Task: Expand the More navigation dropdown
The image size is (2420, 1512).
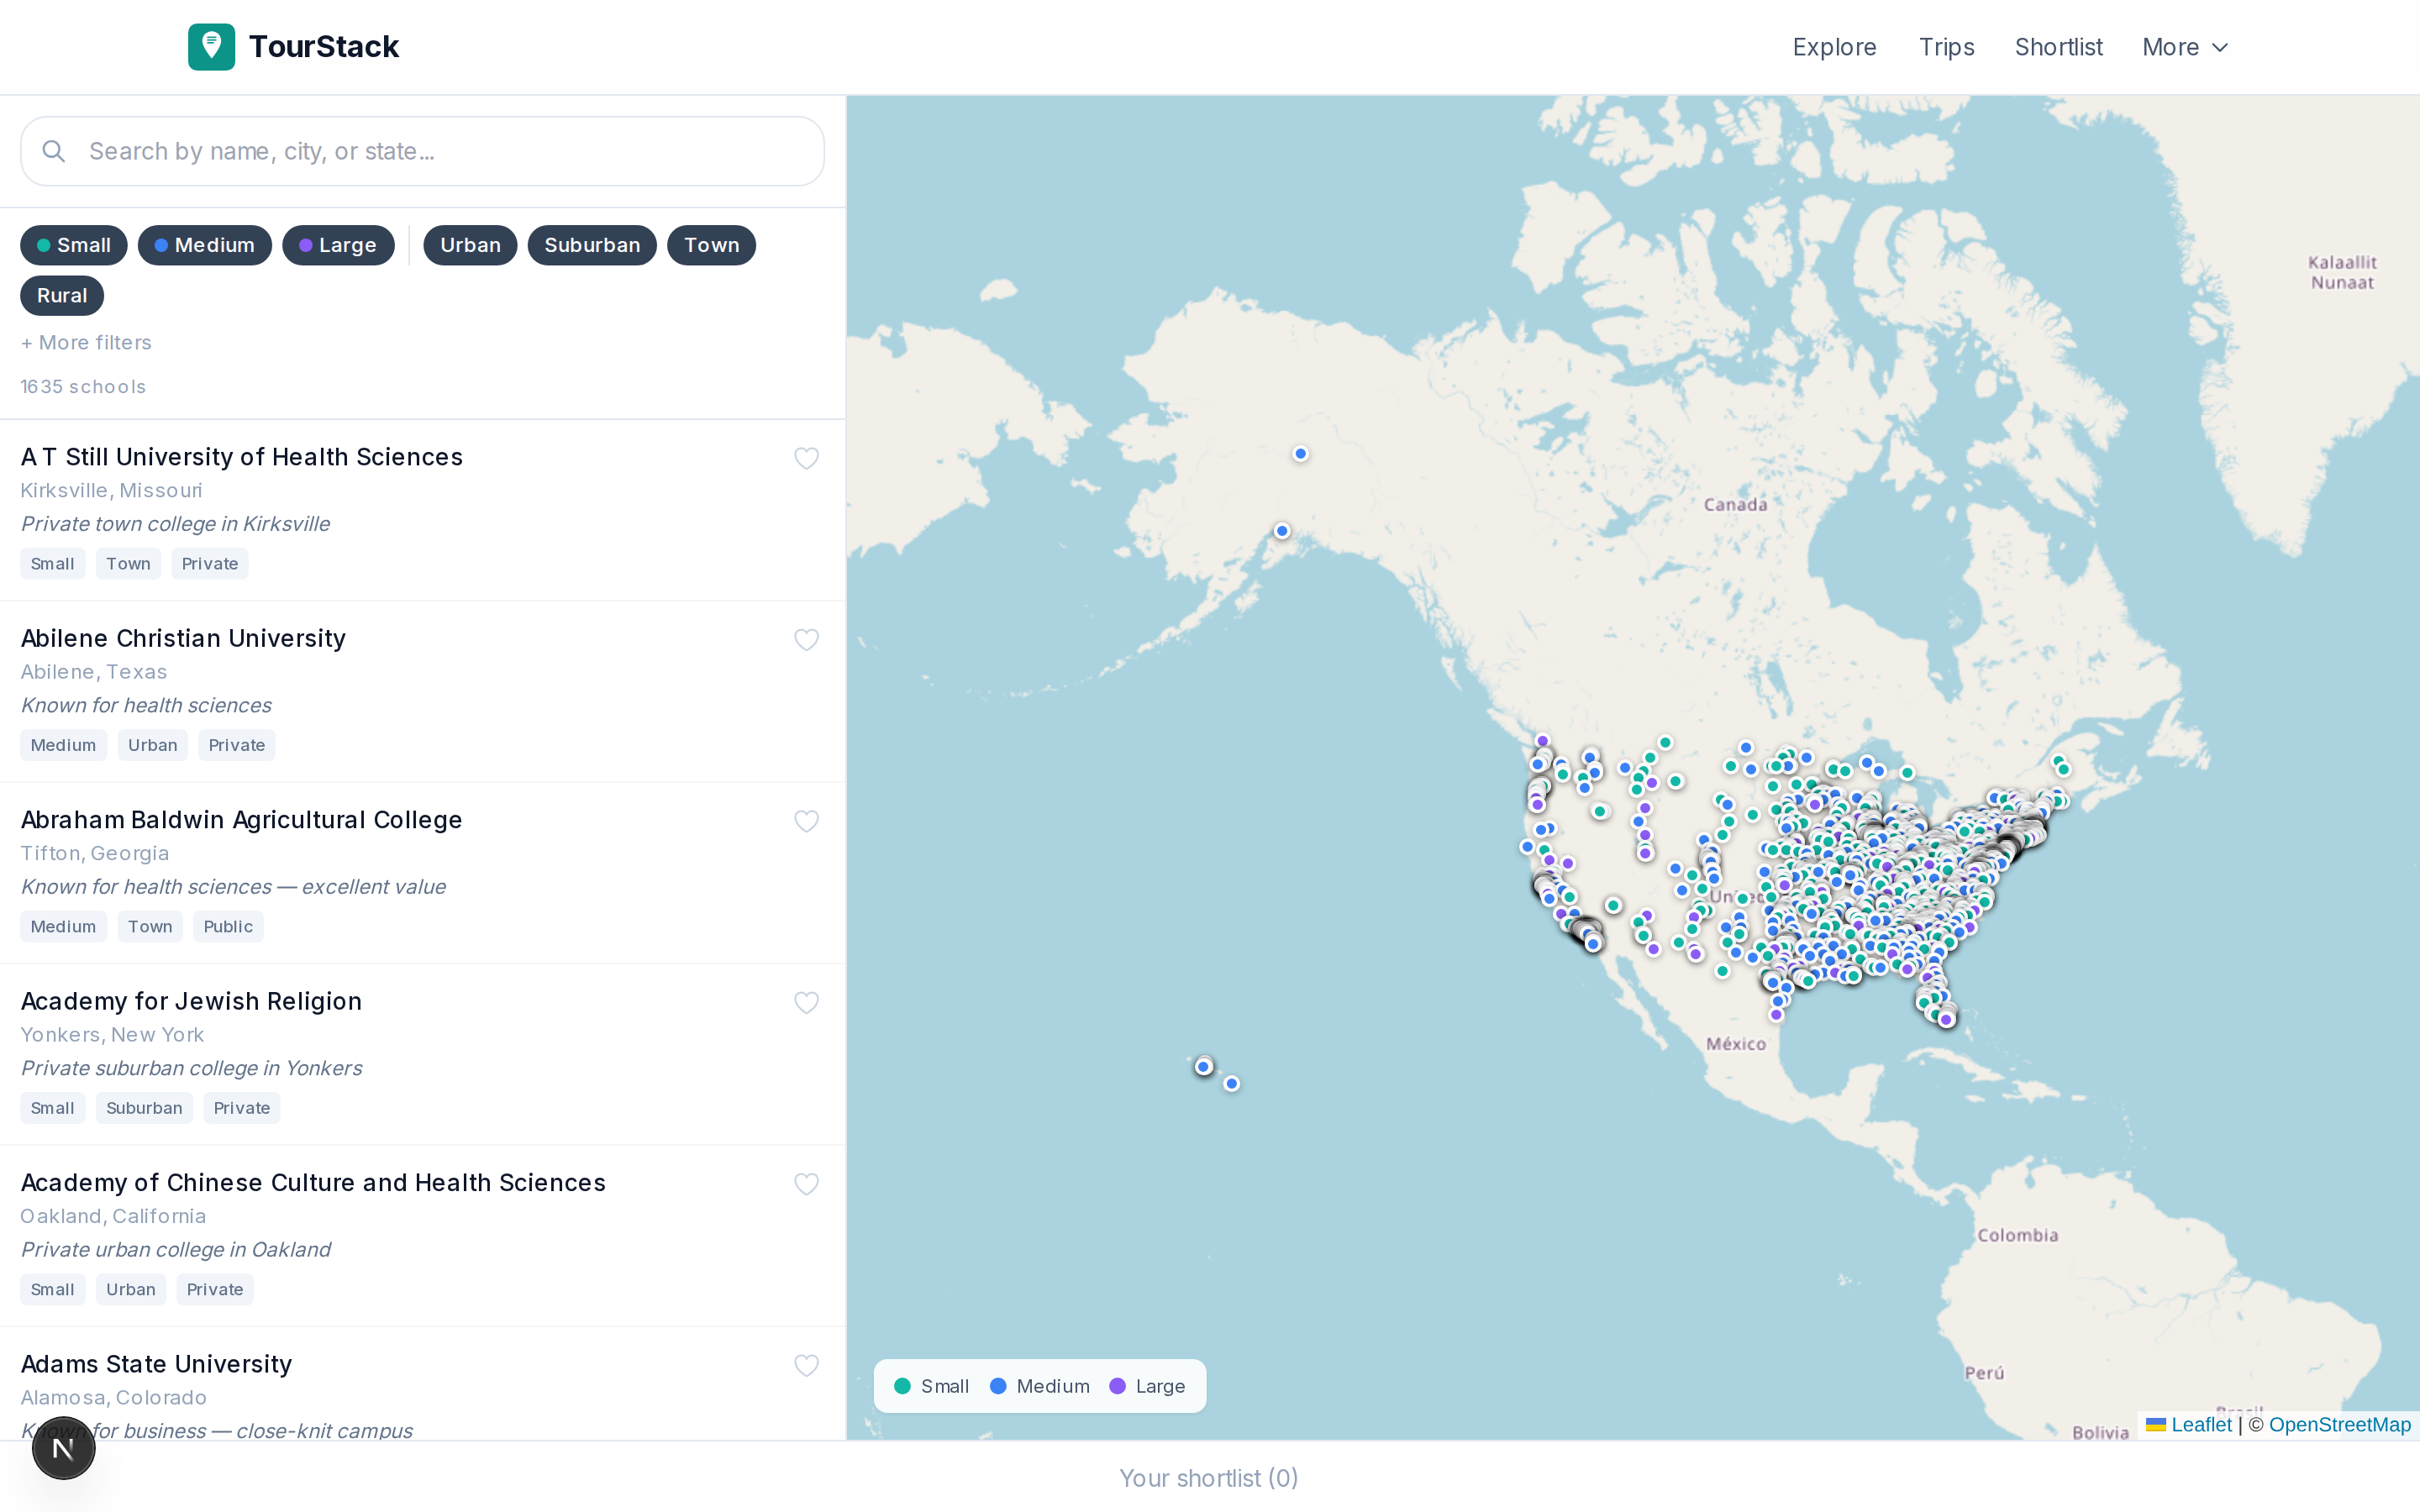Action: (x=2185, y=47)
